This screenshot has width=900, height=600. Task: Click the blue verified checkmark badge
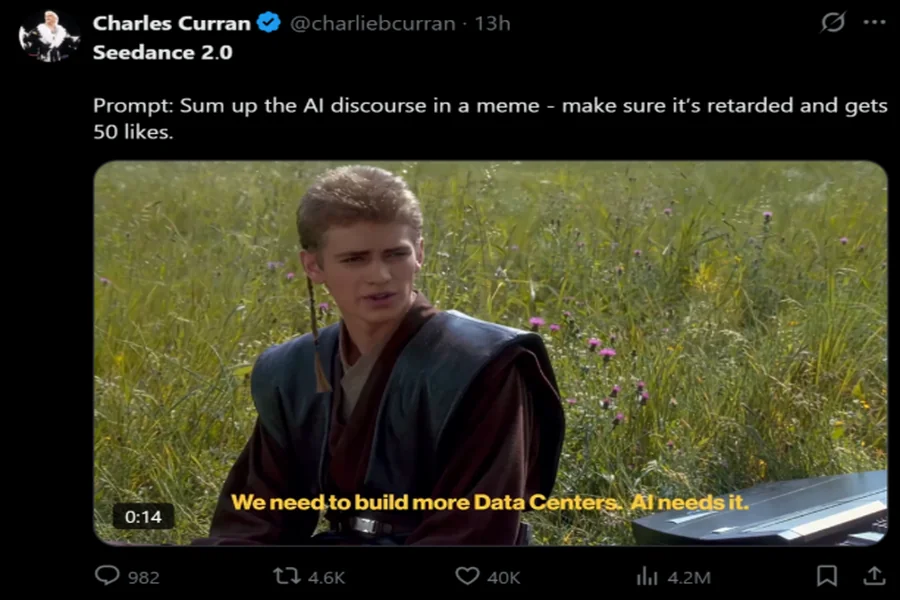[268, 22]
